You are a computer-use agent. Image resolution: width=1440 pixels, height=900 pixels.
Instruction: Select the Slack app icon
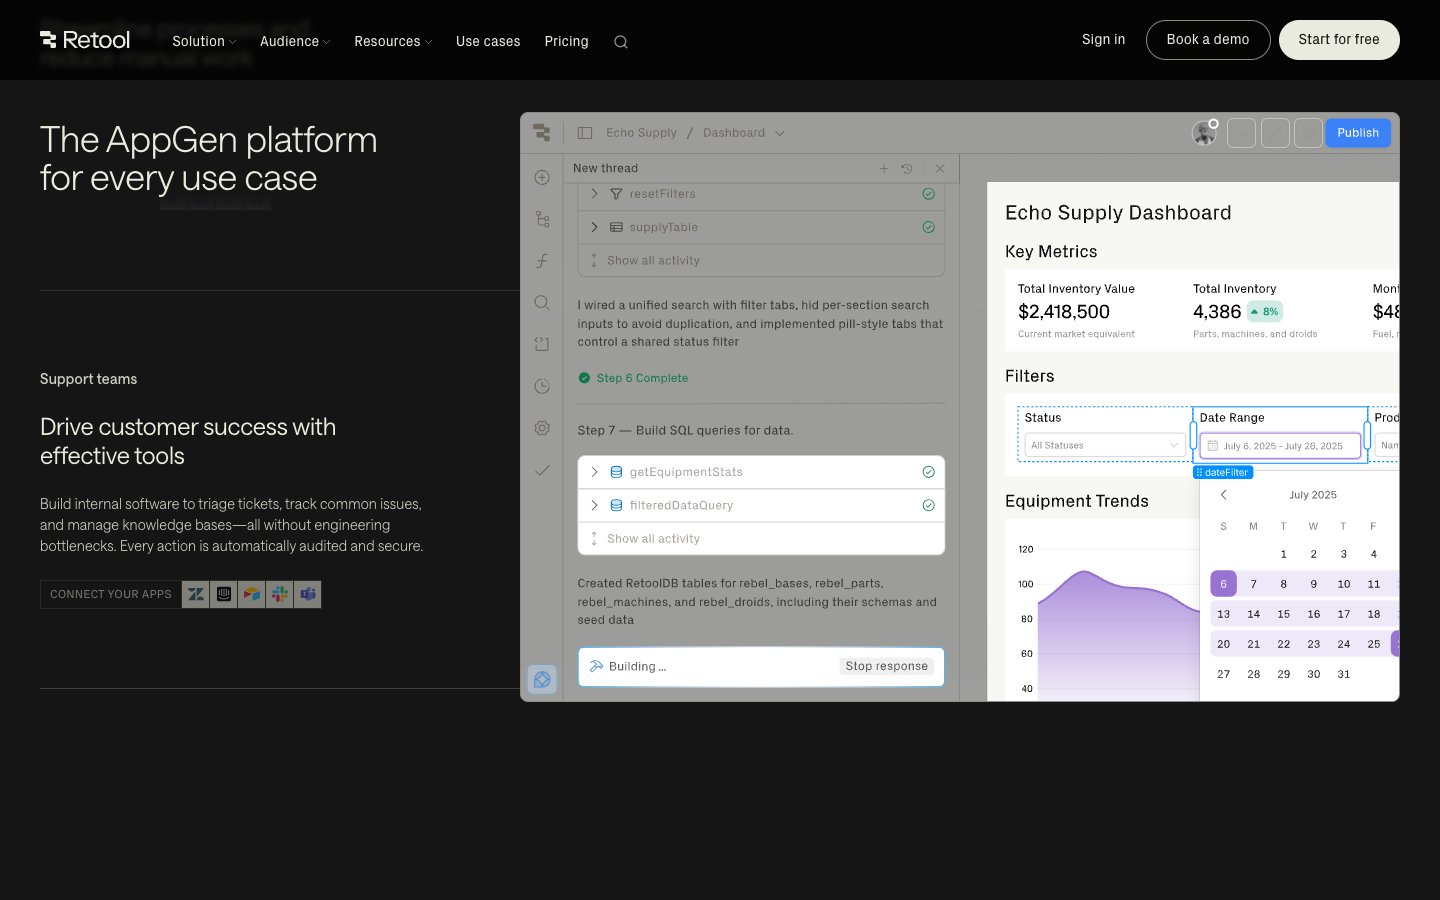280,594
